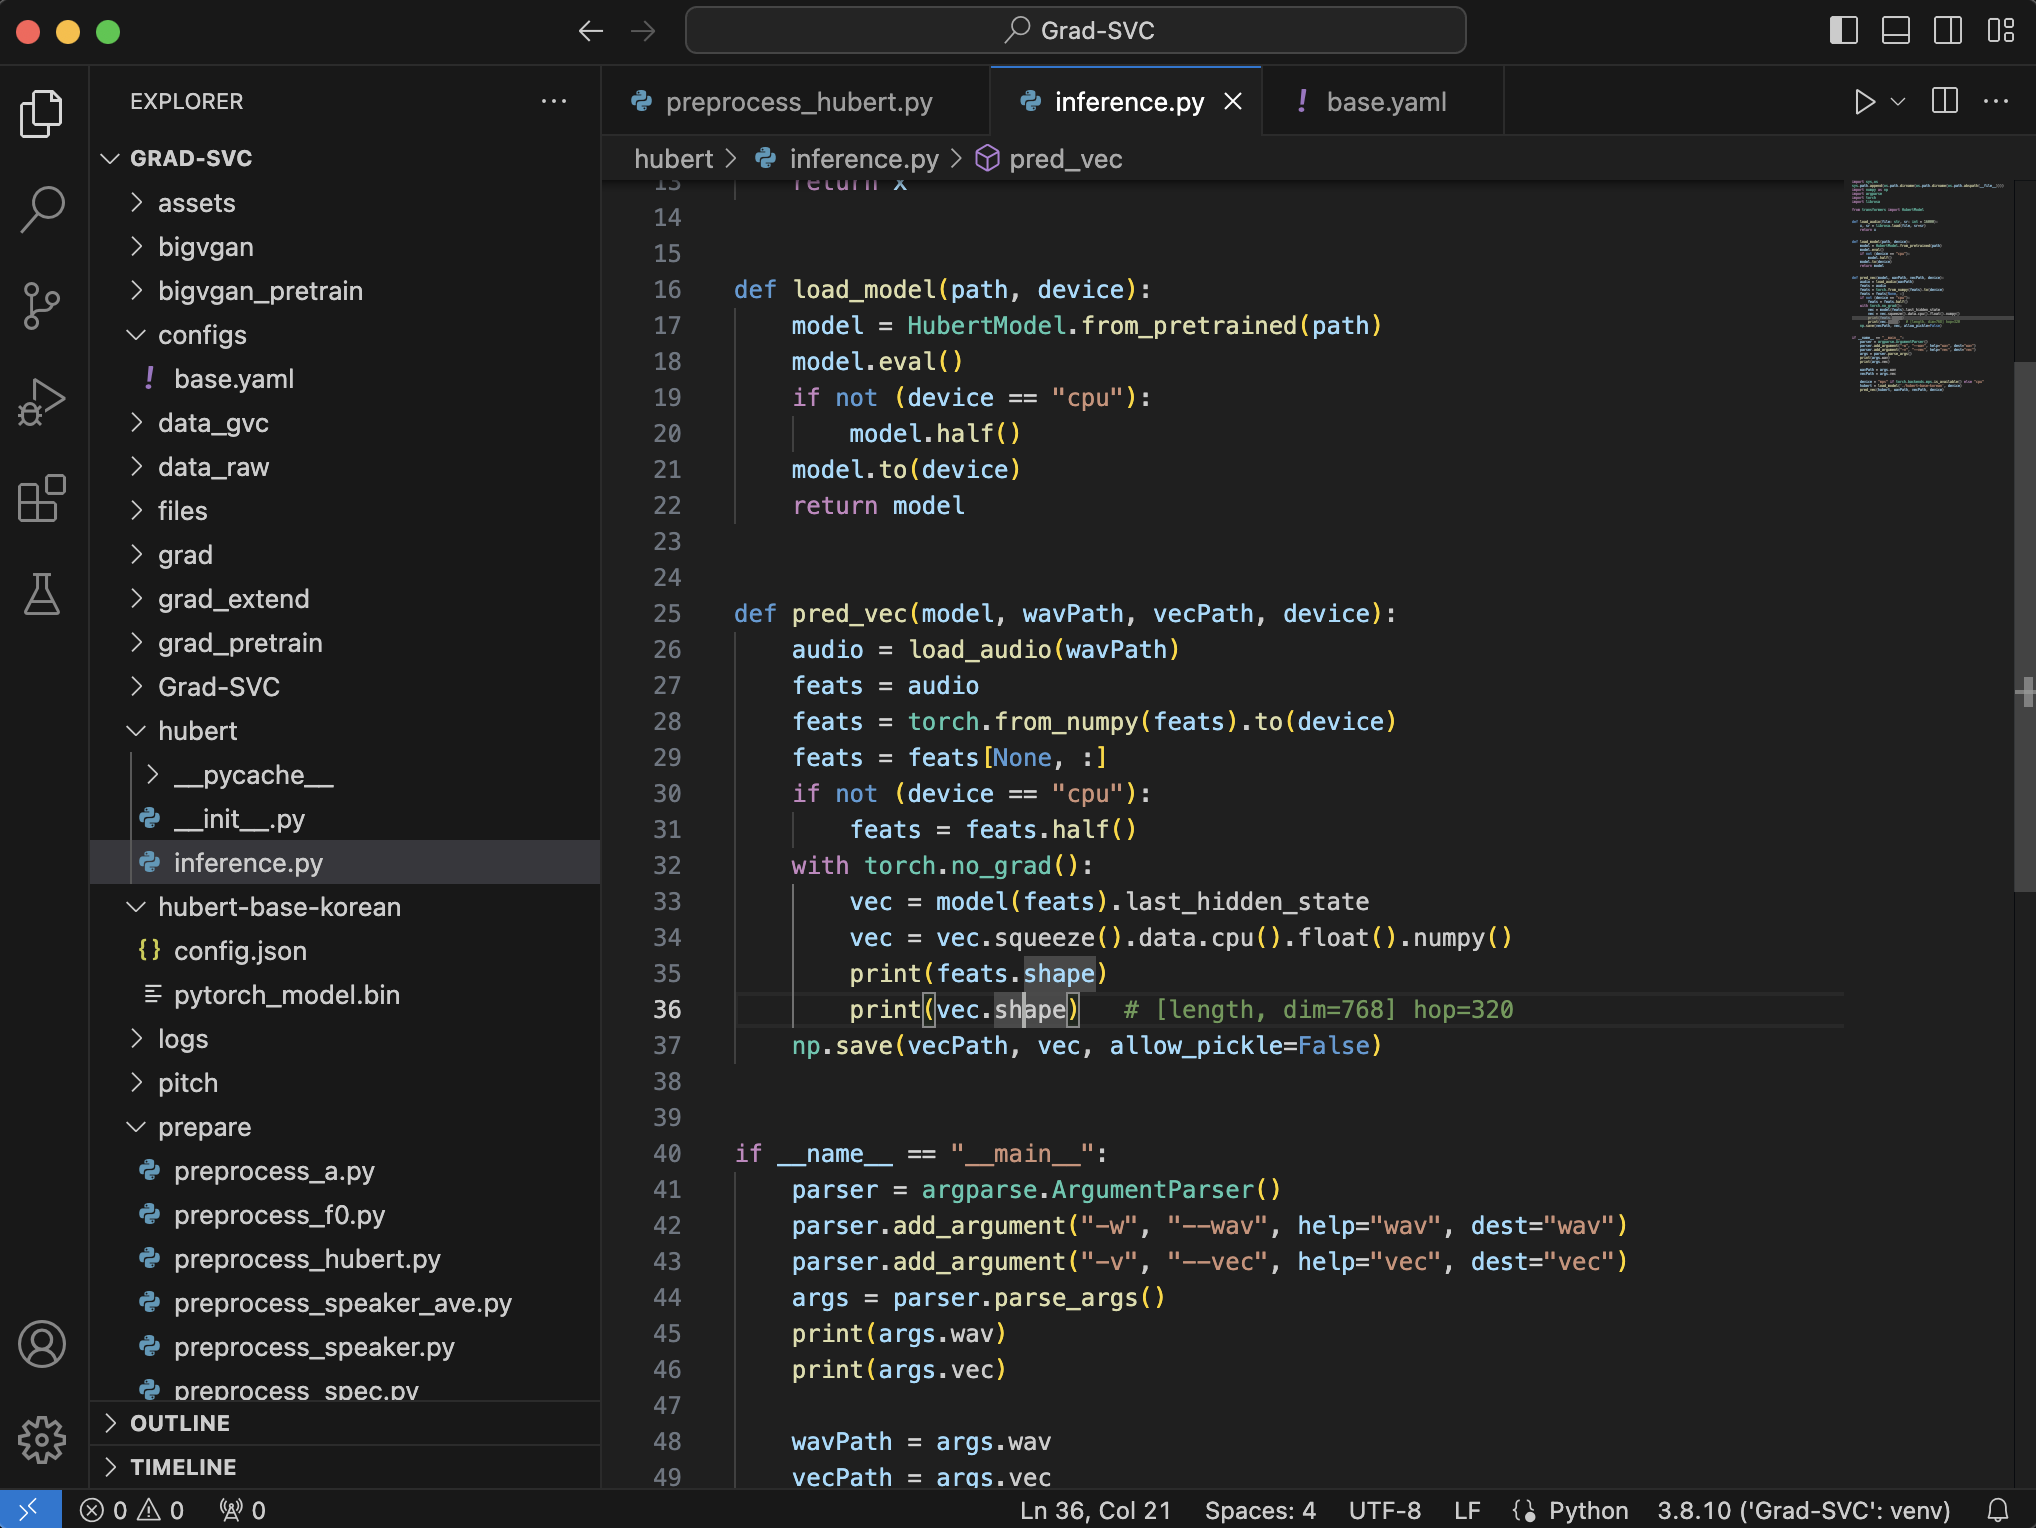Screen dimensions: 2036x1528
Task: Open the Source Control view
Action: 42,306
